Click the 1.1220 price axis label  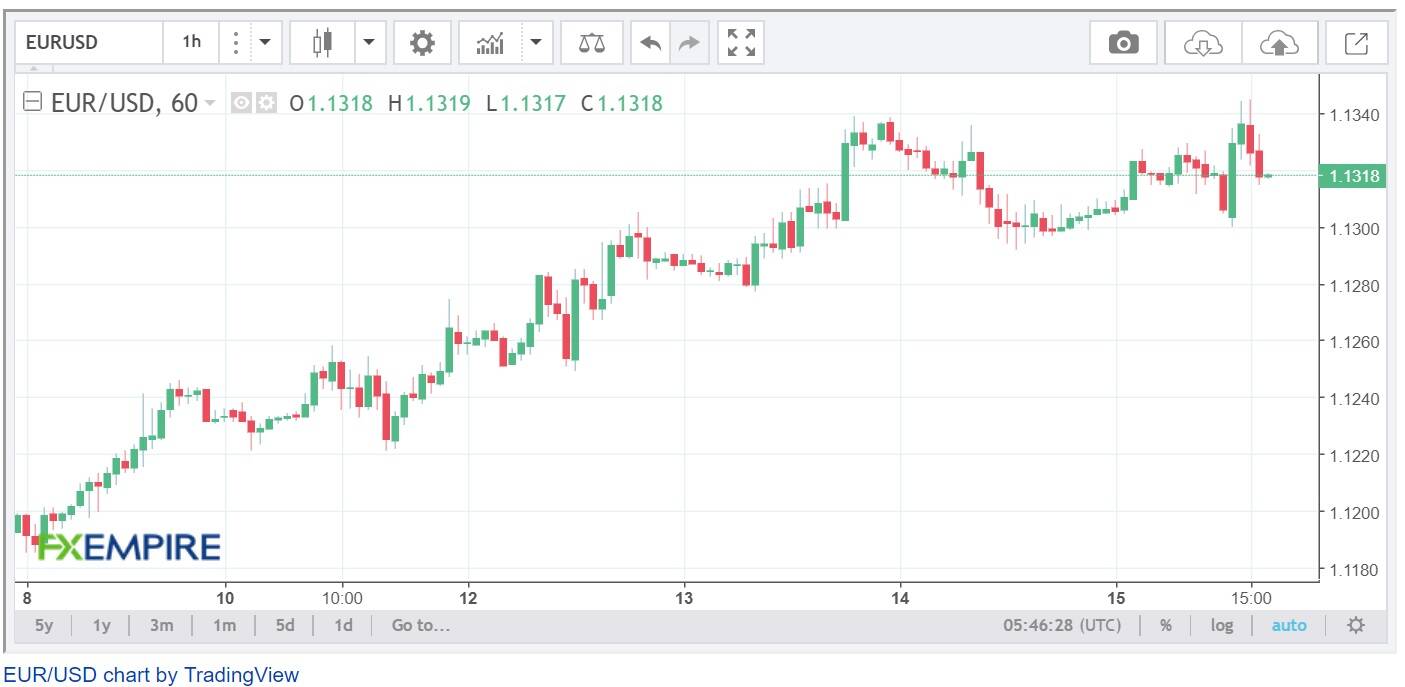[x=1354, y=456]
